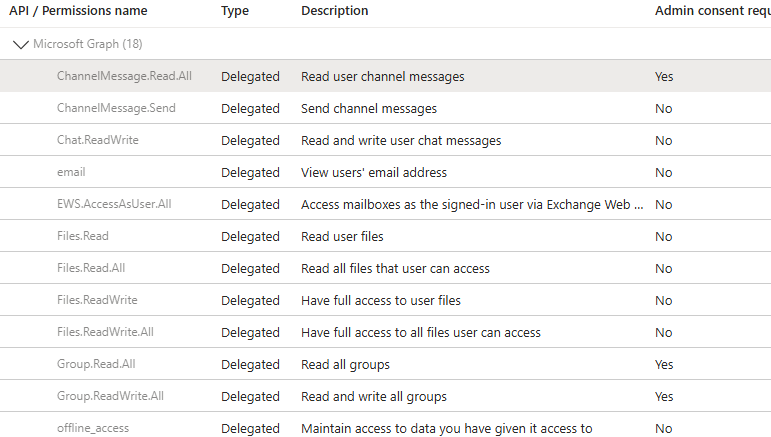Image resolution: width=771 pixels, height=437 pixels.
Task: Open offline_access permission
Action: tap(93, 428)
